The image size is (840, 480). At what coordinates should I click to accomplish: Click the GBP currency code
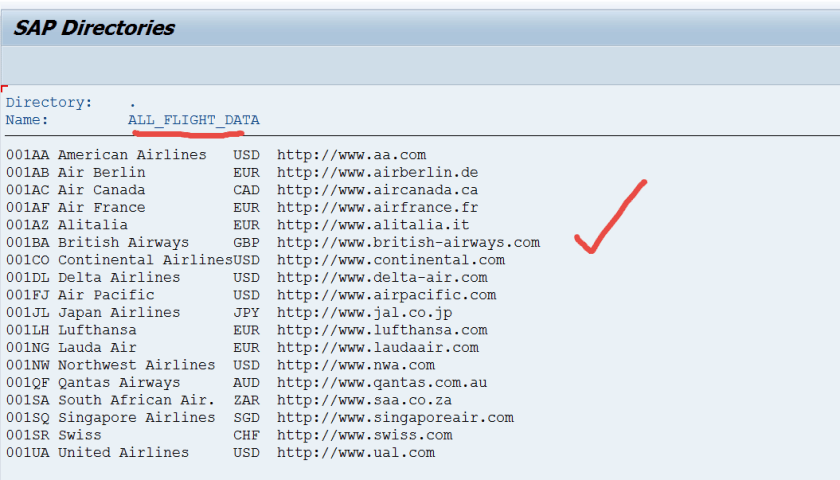click(246, 243)
